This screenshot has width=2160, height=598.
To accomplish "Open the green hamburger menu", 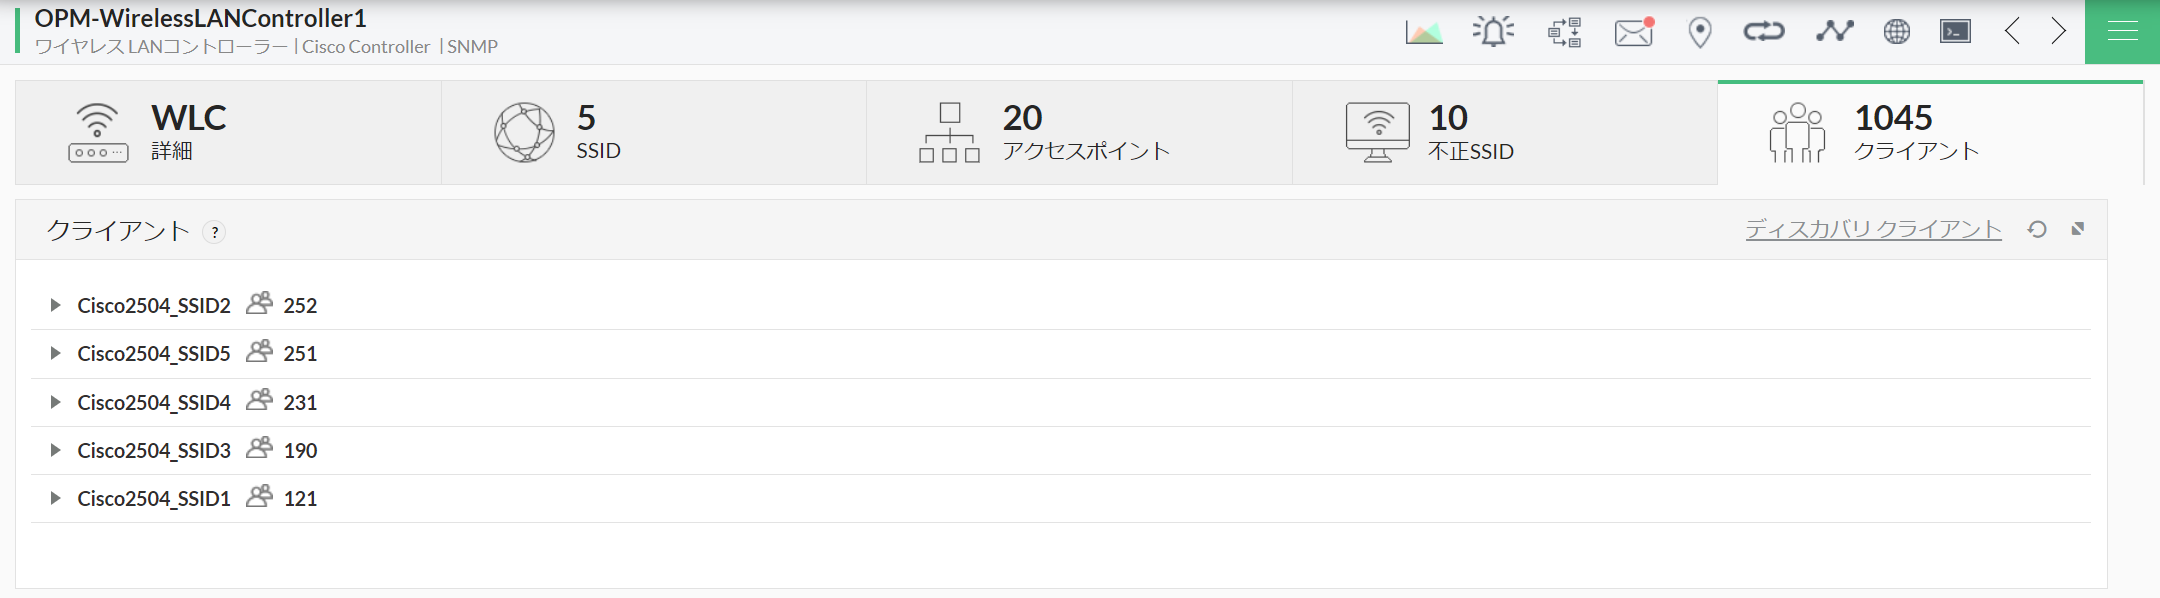I will click(2122, 32).
